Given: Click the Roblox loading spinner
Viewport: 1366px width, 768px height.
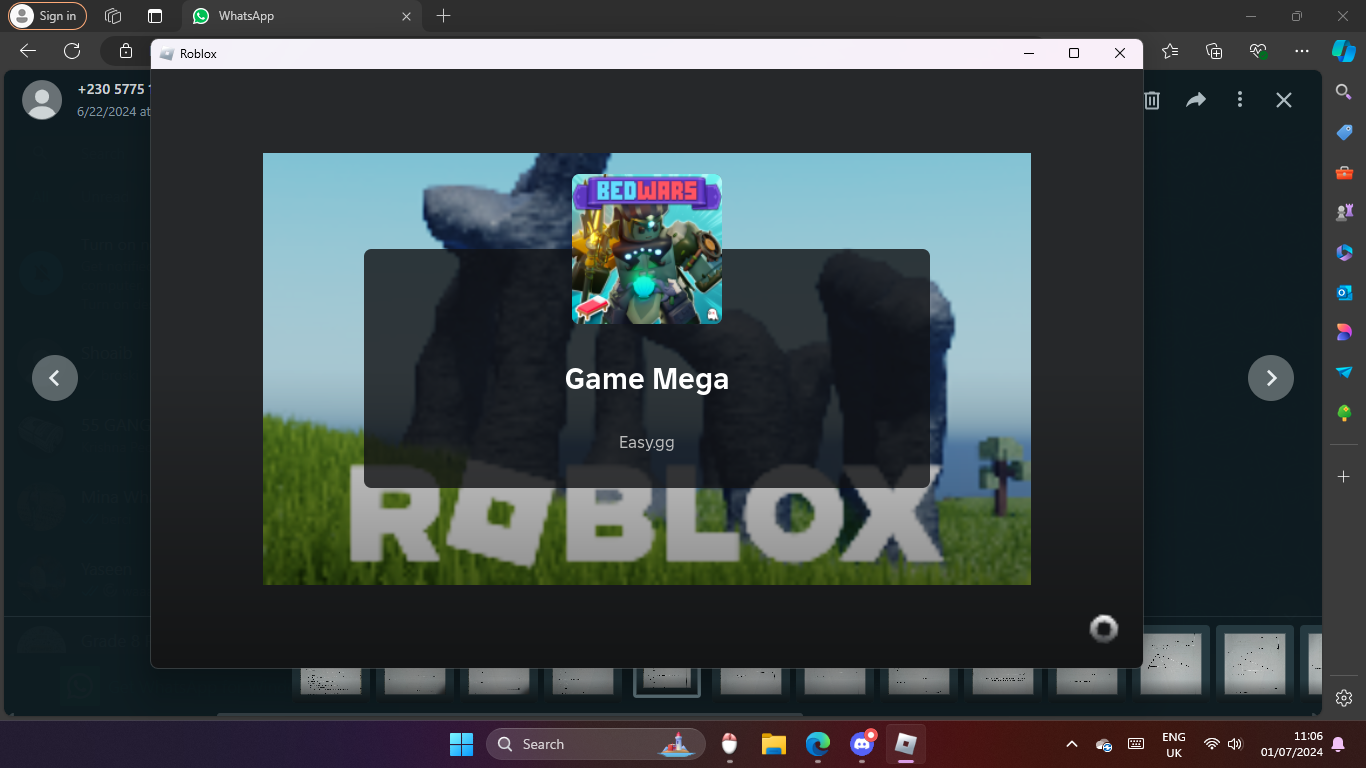Looking at the screenshot, I should (x=1104, y=628).
